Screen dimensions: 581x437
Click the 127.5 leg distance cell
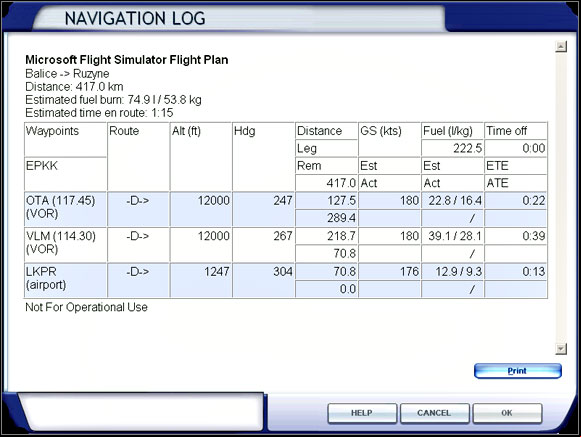click(x=326, y=201)
